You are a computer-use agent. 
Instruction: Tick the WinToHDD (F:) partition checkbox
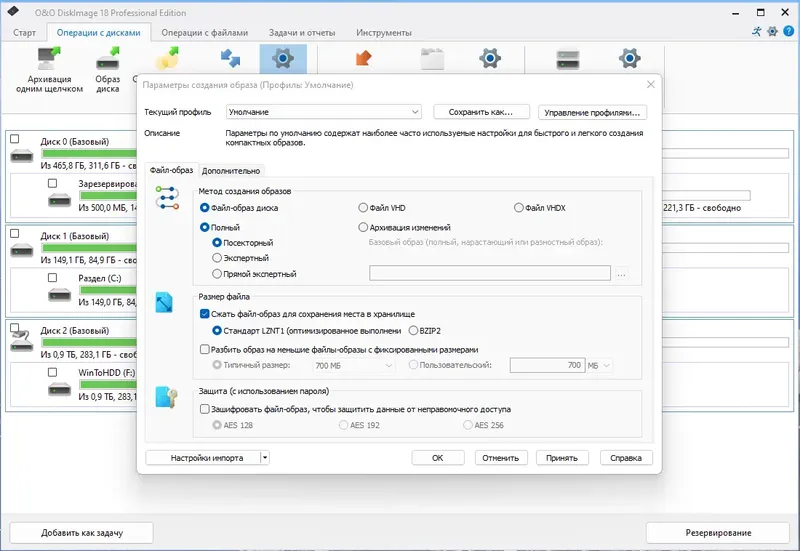pos(53,372)
